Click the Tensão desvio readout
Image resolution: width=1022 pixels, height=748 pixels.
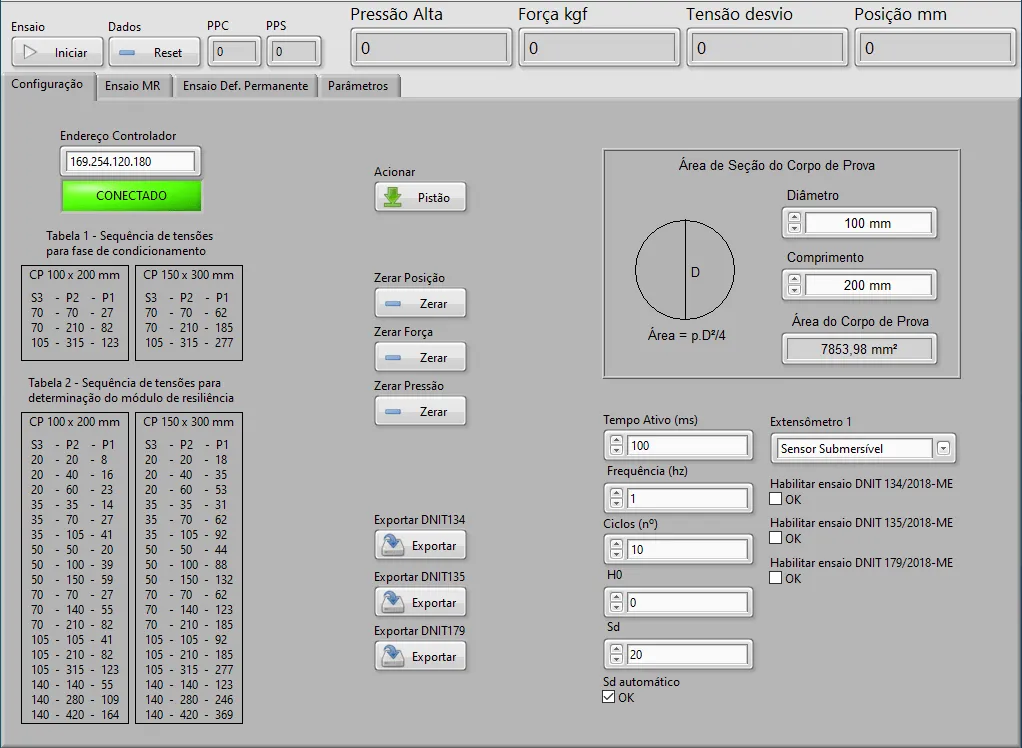[x=767, y=48]
